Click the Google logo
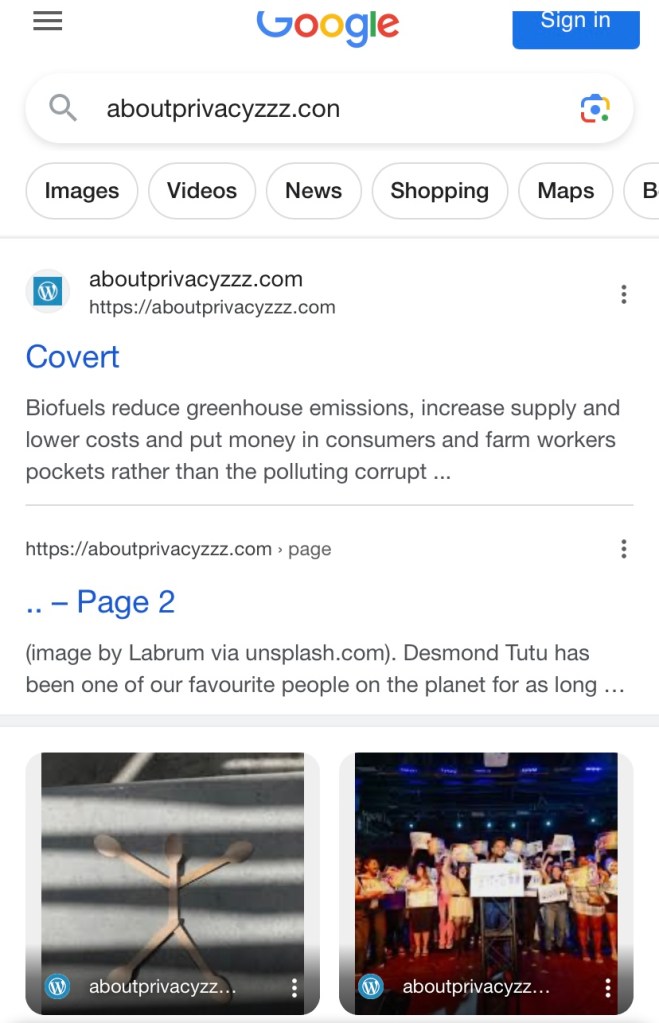659x1023 pixels. 328,24
